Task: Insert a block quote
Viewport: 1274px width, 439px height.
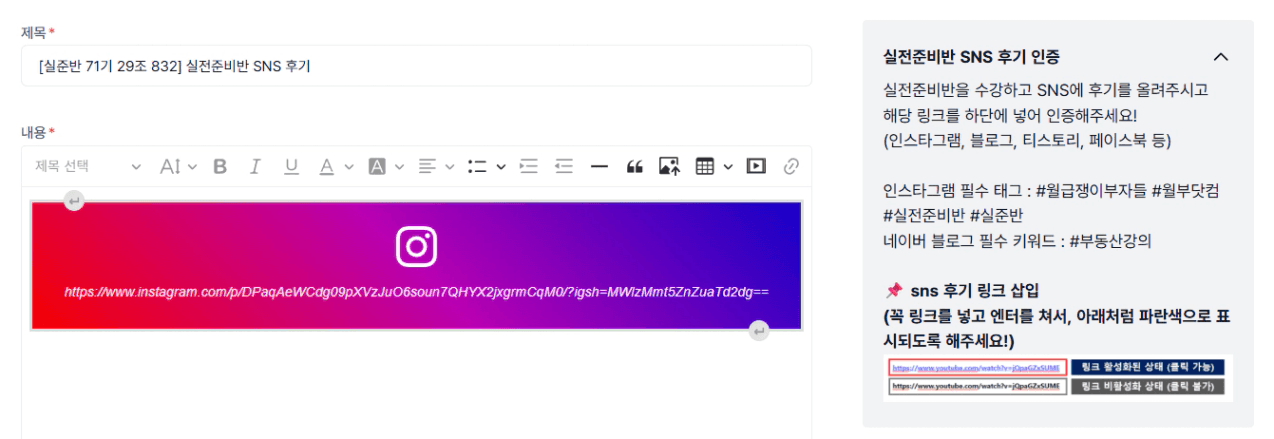Action: point(633,167)
